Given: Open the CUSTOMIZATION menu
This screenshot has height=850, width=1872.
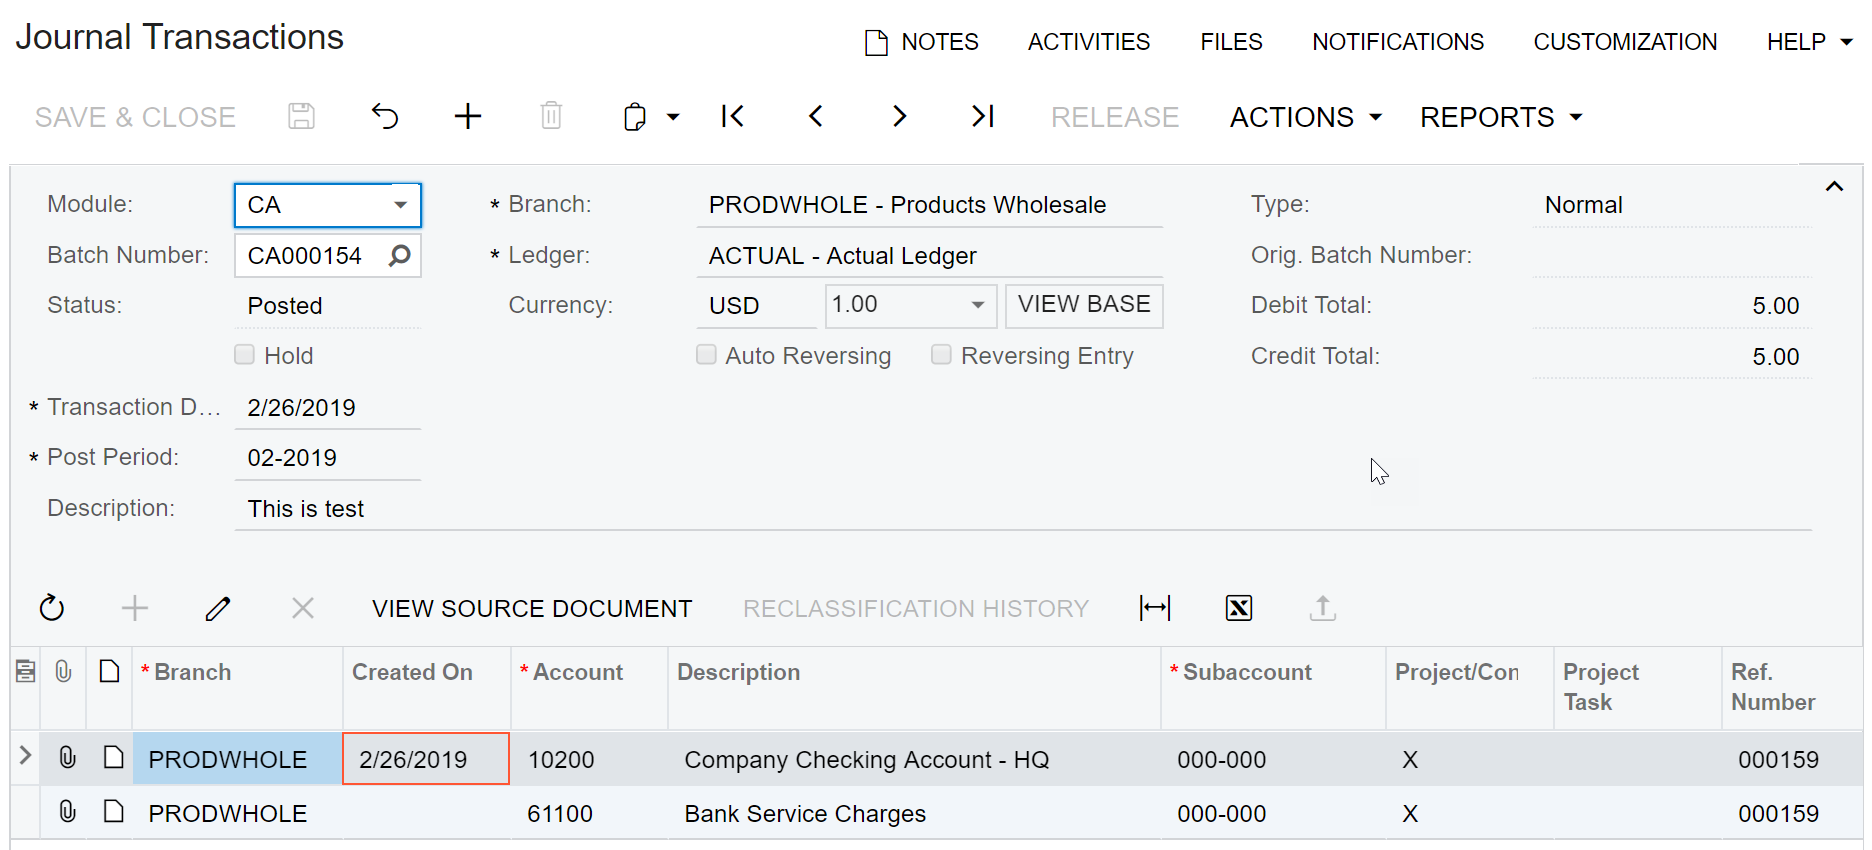Looking at the screenshot, I should [1624, 42].
